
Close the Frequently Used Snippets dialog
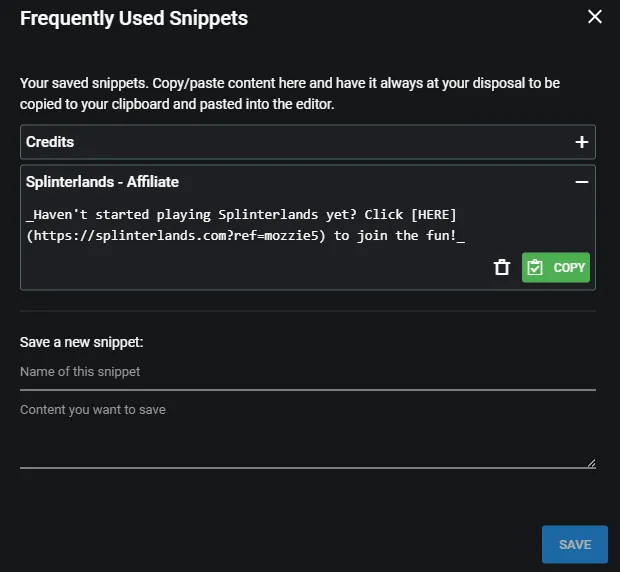[x=595, y=17]
